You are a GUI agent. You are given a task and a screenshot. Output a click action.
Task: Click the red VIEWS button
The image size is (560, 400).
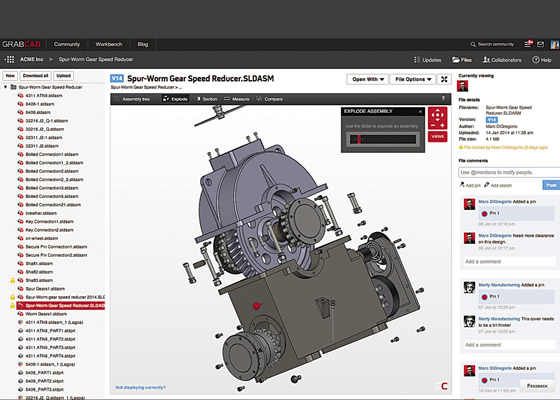pos(438,136)
